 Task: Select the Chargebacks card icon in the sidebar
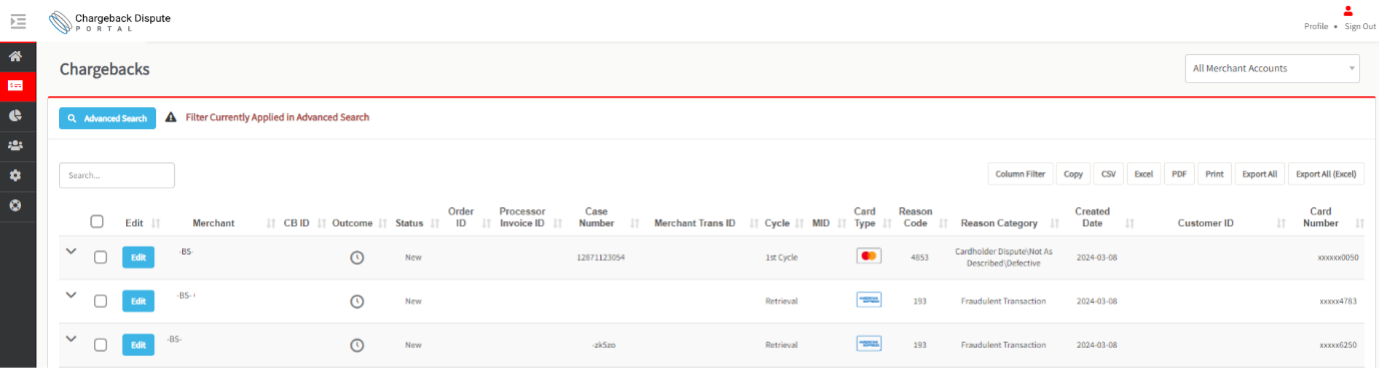click(16, 86)
